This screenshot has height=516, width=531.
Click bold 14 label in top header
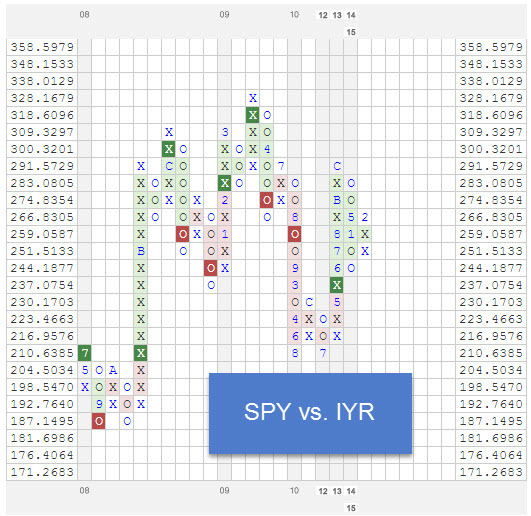(351, 15)
